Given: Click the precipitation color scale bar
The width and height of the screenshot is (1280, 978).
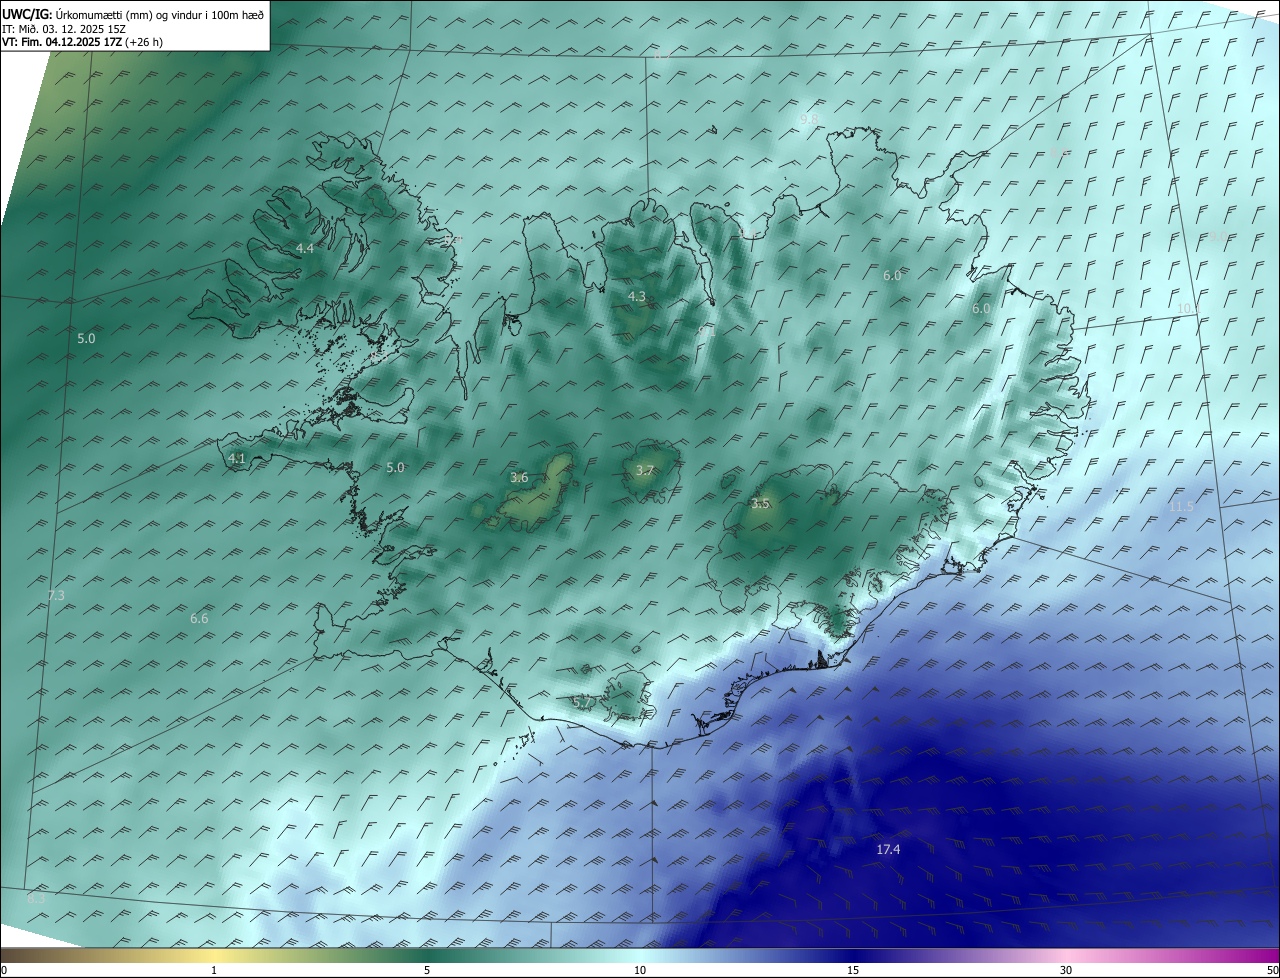Looking at the screenshot, I should pyautogui.click(x=640, y=955).
